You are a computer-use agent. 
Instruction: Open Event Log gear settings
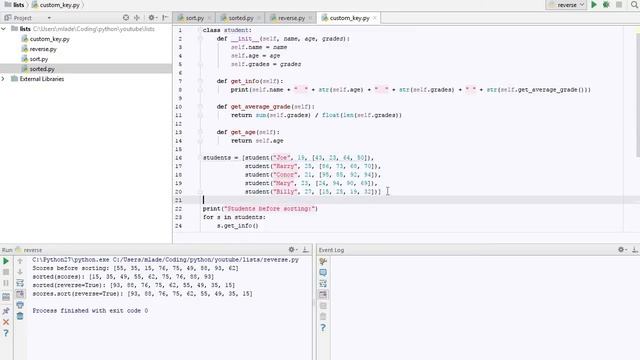click(622, 249)
